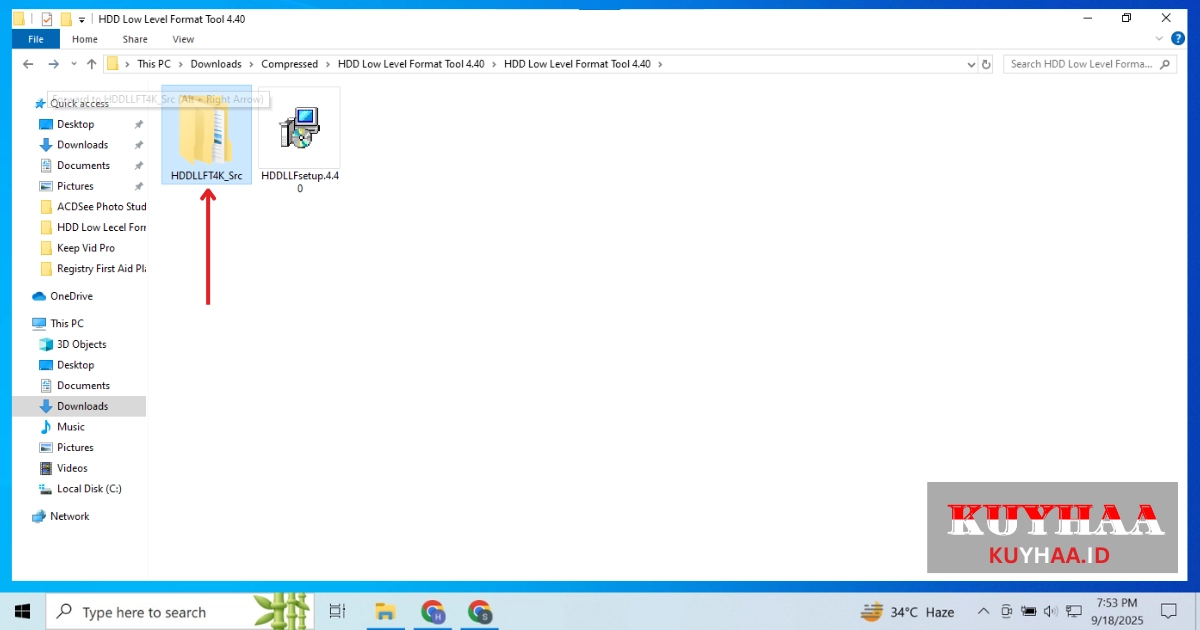Screen dimensions: 1200x630
Task: Select This PC in the navigation pane
Action: [x=67, y=323]
